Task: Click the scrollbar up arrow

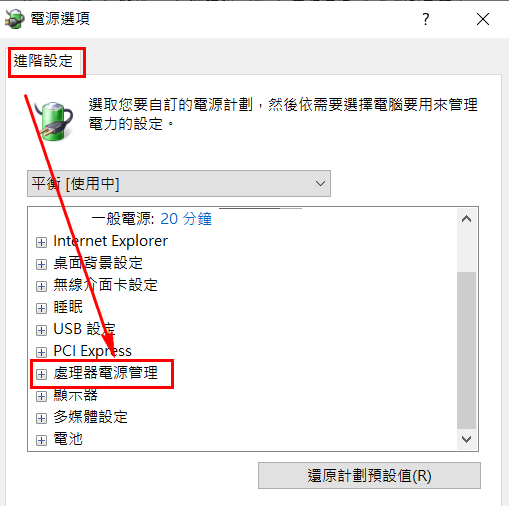Action: click(x=466, y=219)
